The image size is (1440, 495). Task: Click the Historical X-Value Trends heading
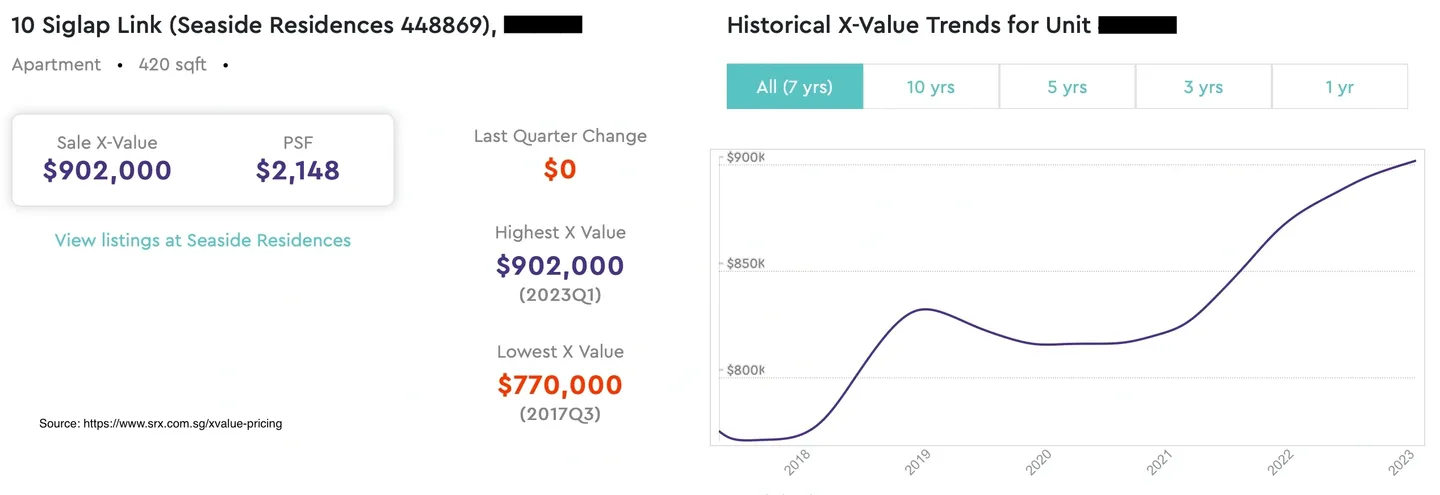(x=908, y=25)
